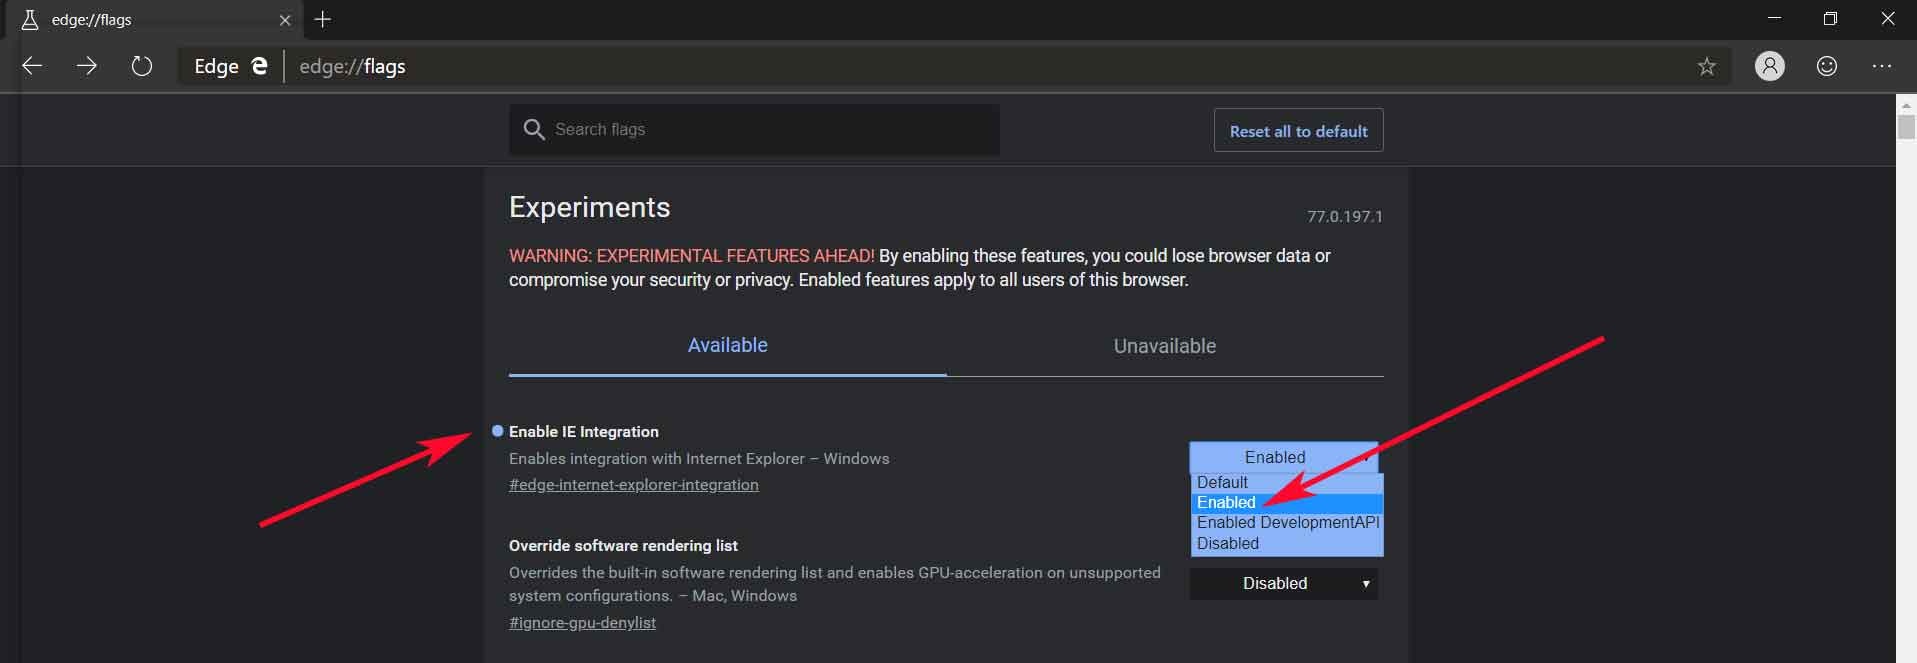Switch to the Available tab
The height and width of the screenshot is (663, 1917).
click(x=727, y=346)
